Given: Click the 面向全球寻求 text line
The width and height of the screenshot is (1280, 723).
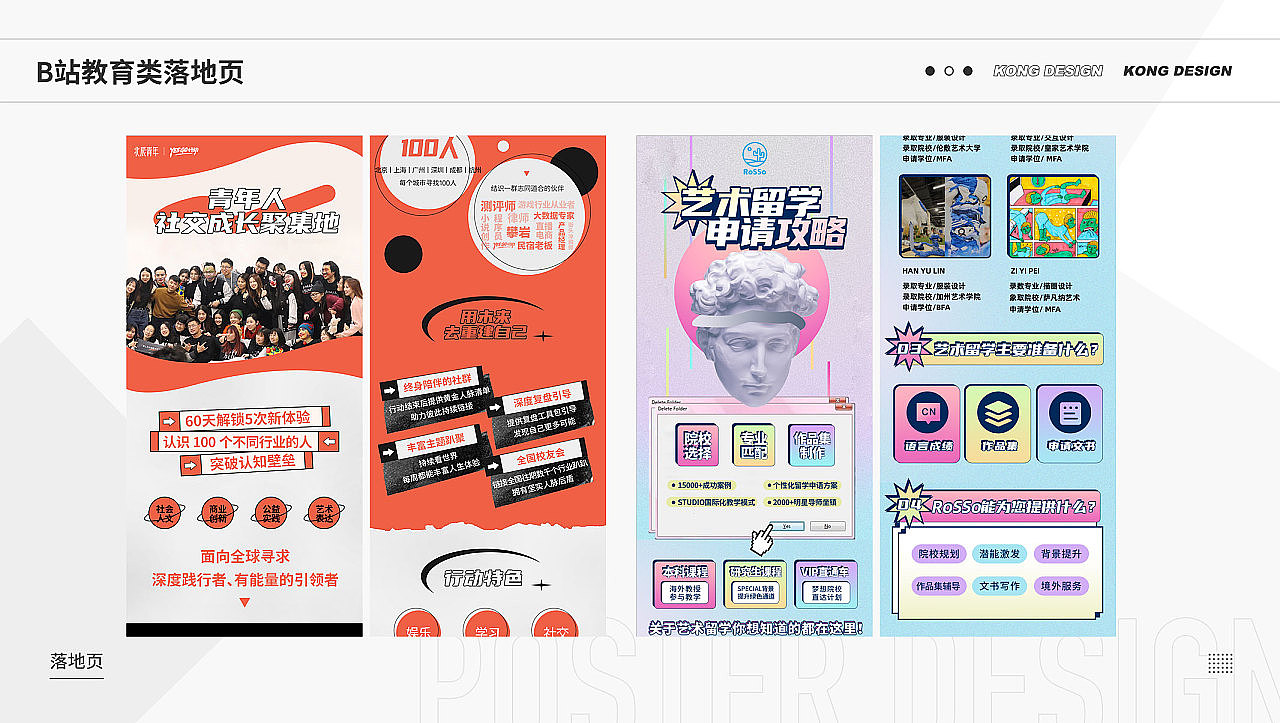Looking at the screenshot, I should point(245,556).
